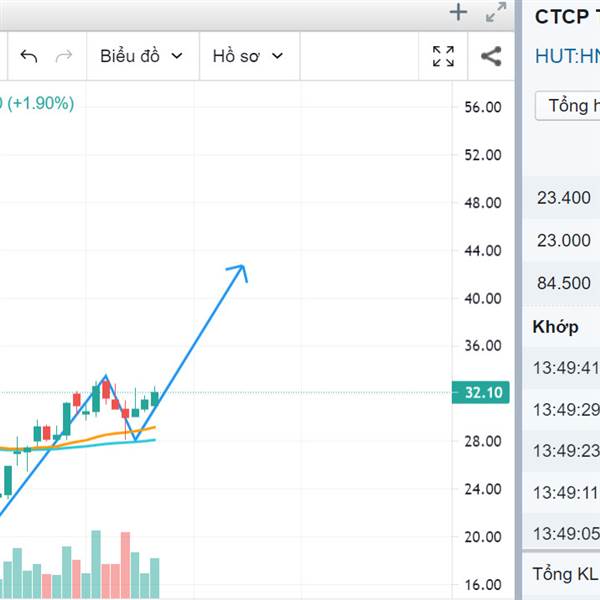Screen dimensions: 600x600
Task: Select the 13:49:41 matched trade row
Action: (562, 368)
